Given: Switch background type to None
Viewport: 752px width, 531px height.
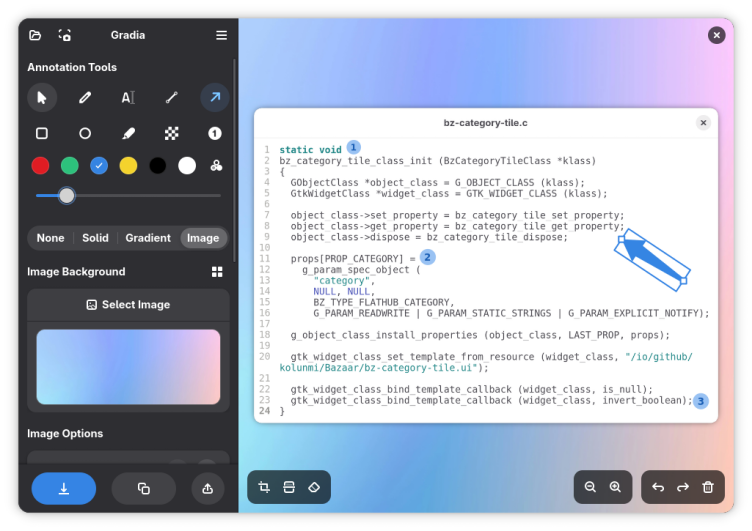Looking at the screenshot, I should click(x=50, y=238).
